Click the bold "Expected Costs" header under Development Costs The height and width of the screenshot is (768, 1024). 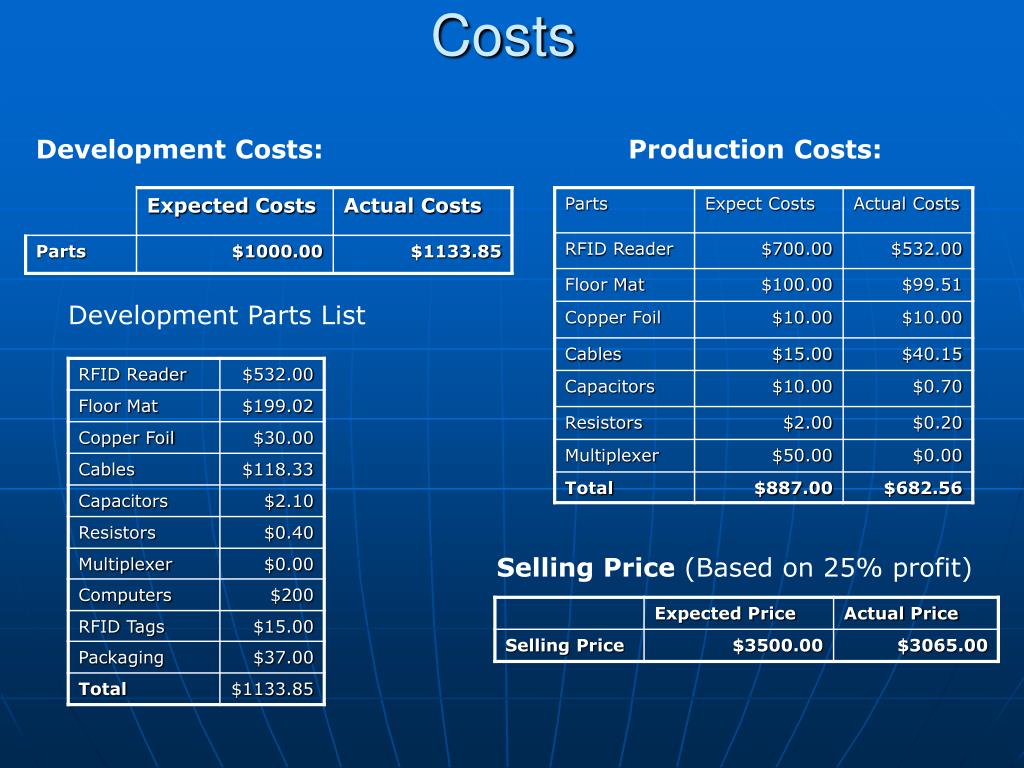(231, 206)
